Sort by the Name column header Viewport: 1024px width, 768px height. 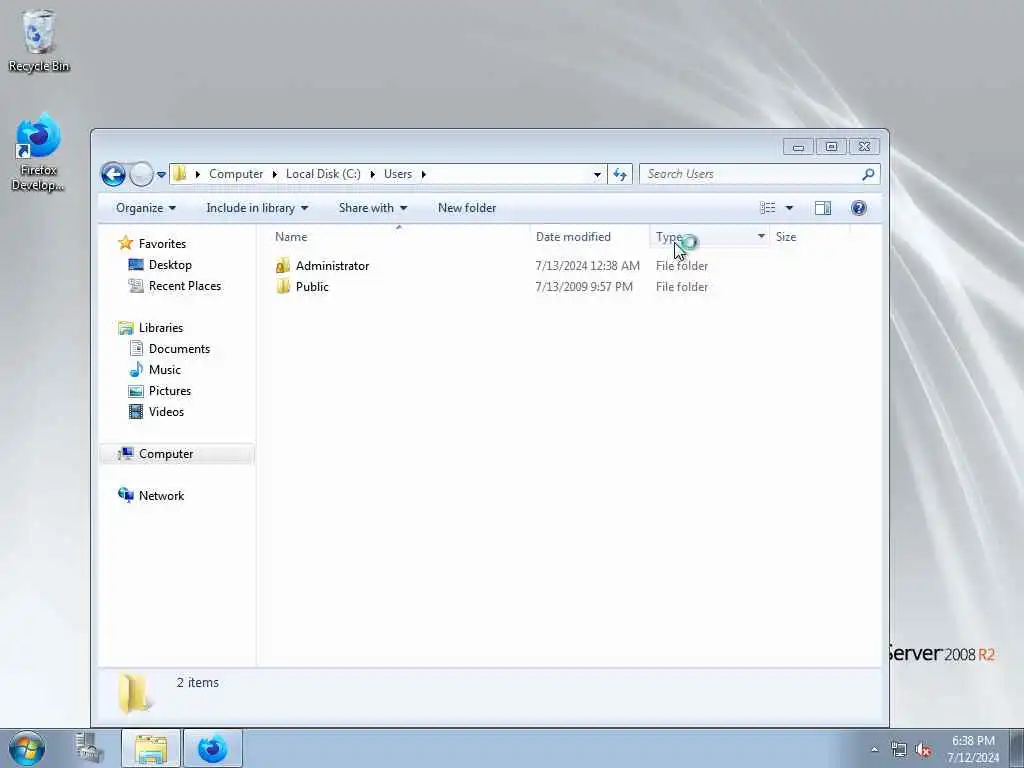click(x=400, y=236)
